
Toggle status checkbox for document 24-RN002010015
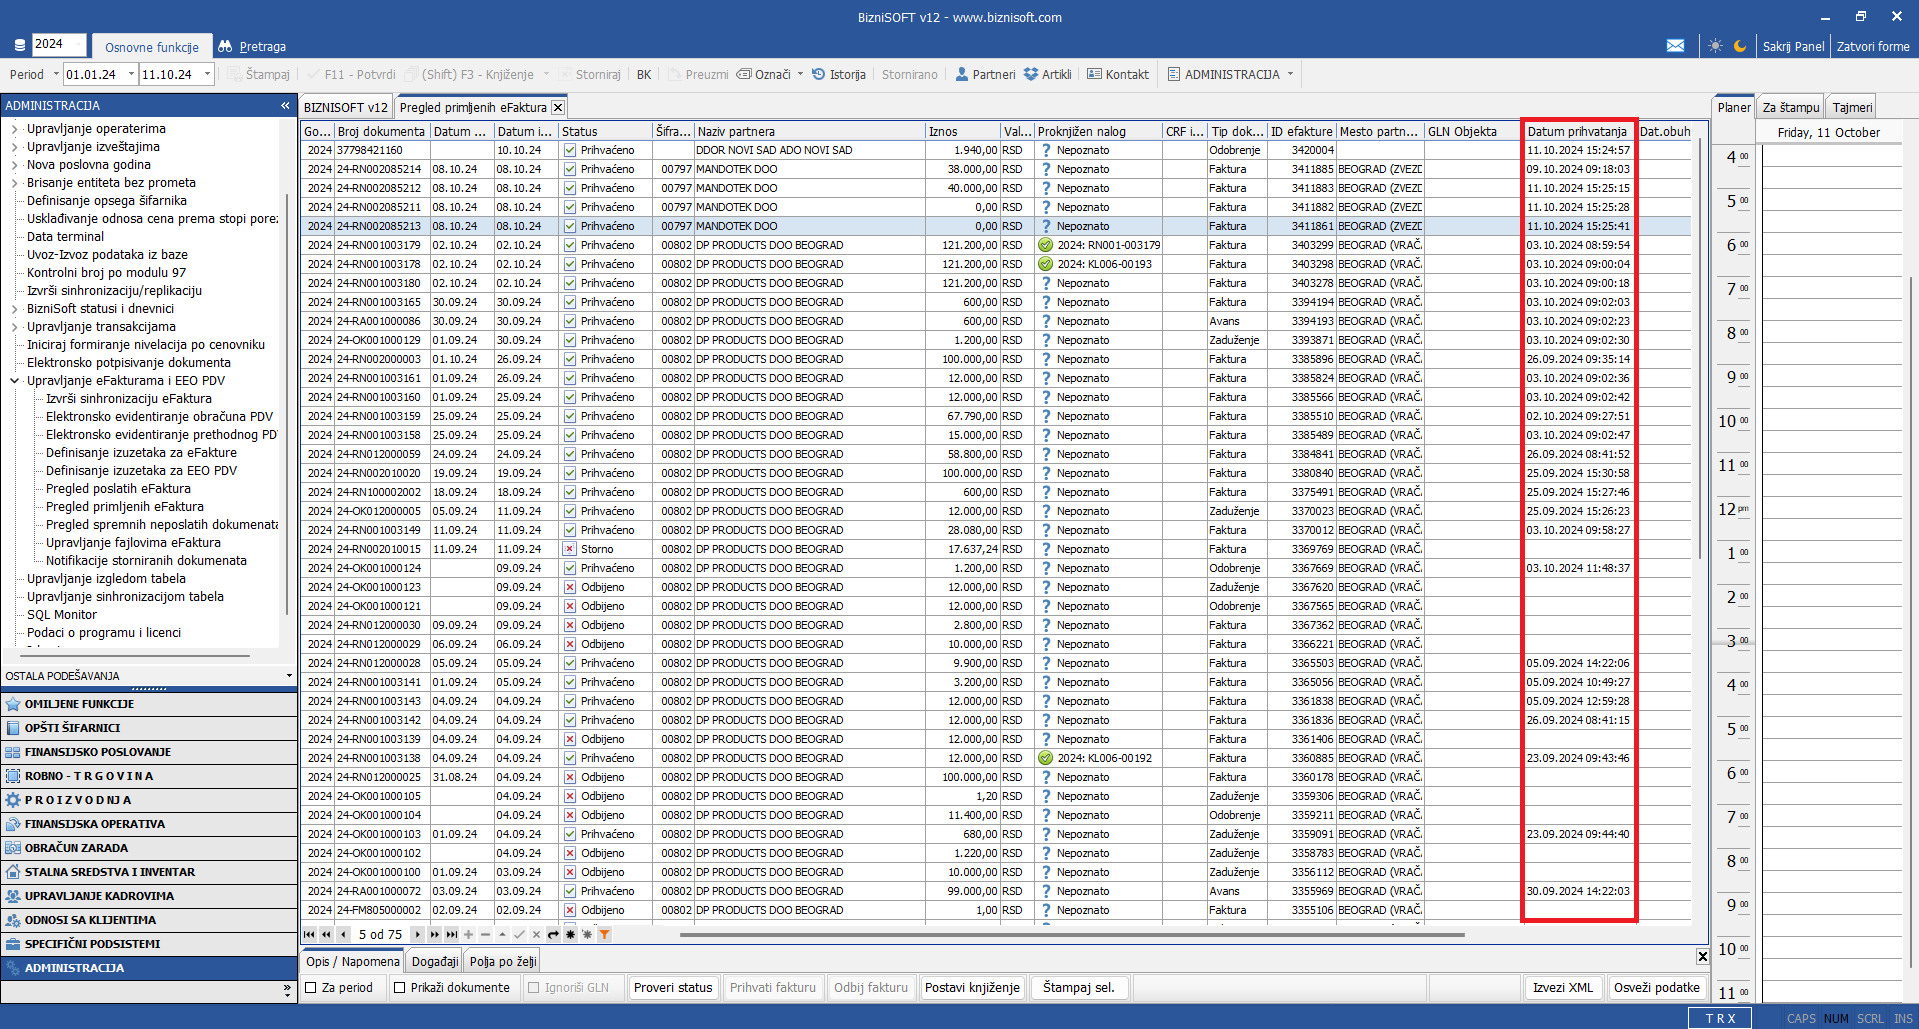pos(569,549)
